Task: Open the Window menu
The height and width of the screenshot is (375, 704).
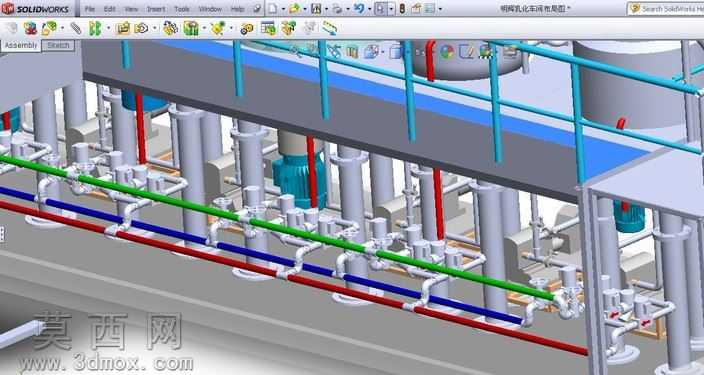Action: point(210,9)
